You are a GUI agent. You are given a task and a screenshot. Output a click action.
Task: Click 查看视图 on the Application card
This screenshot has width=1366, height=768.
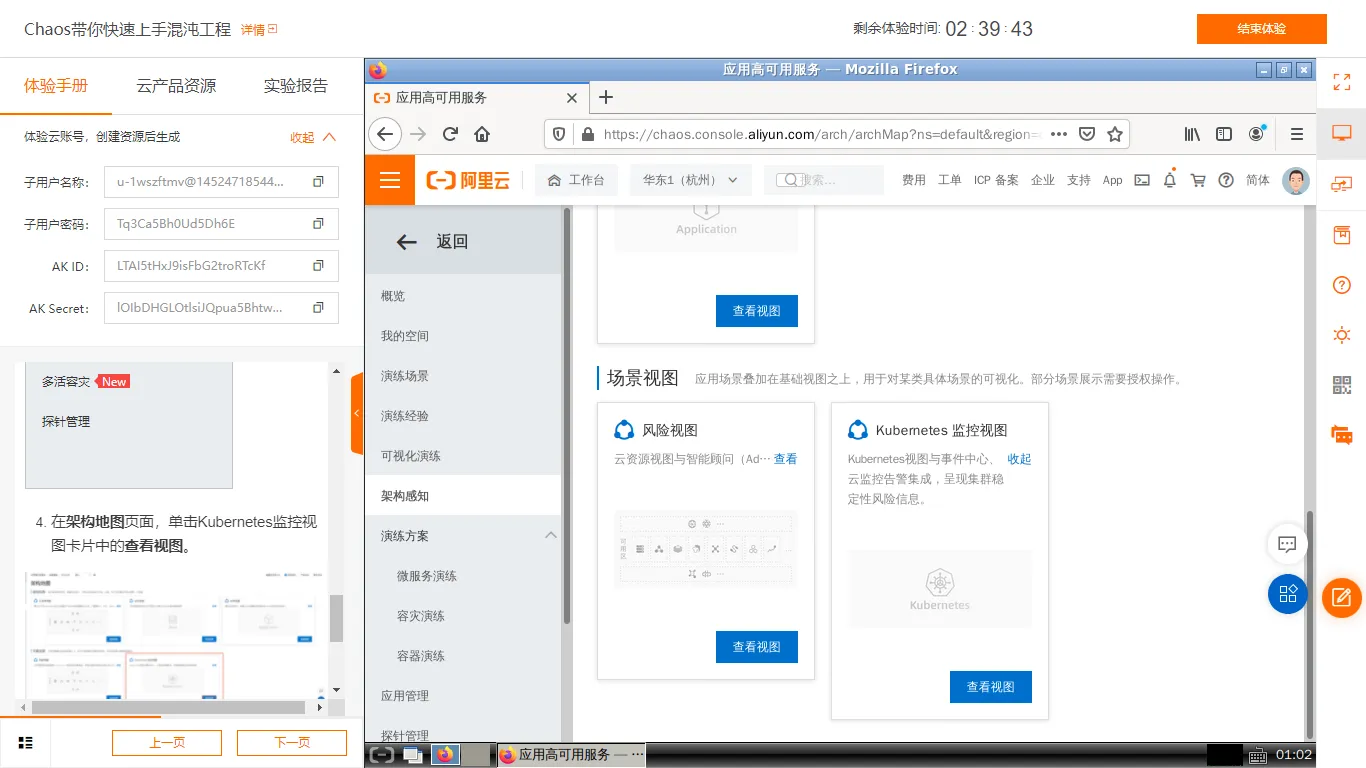[756, 311]
